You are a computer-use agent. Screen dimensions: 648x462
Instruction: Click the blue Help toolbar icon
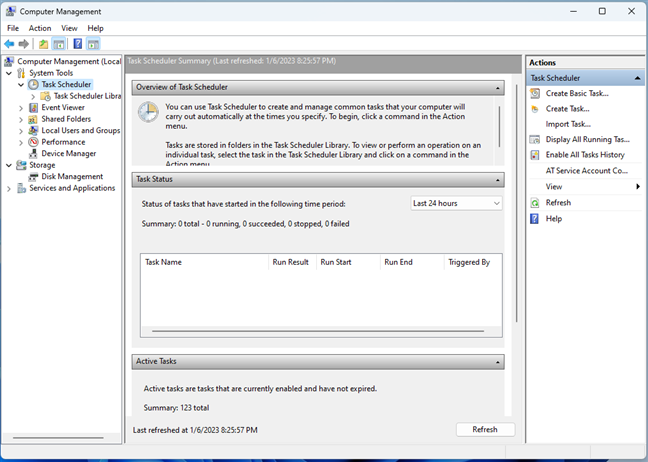click(78, 44)
